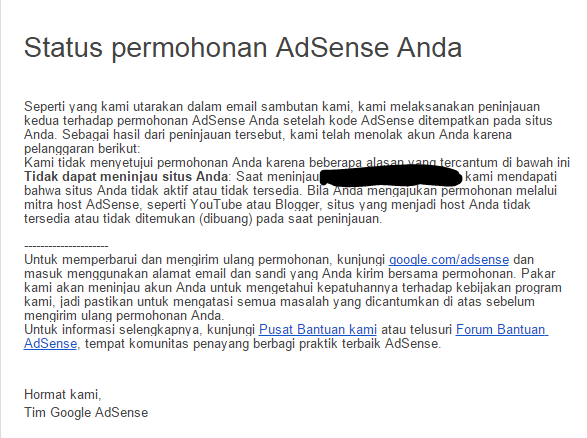Click the bold text Tidak dapat meninjau situs Anda
Screen dimensions: 587x438
pos(126,176)
